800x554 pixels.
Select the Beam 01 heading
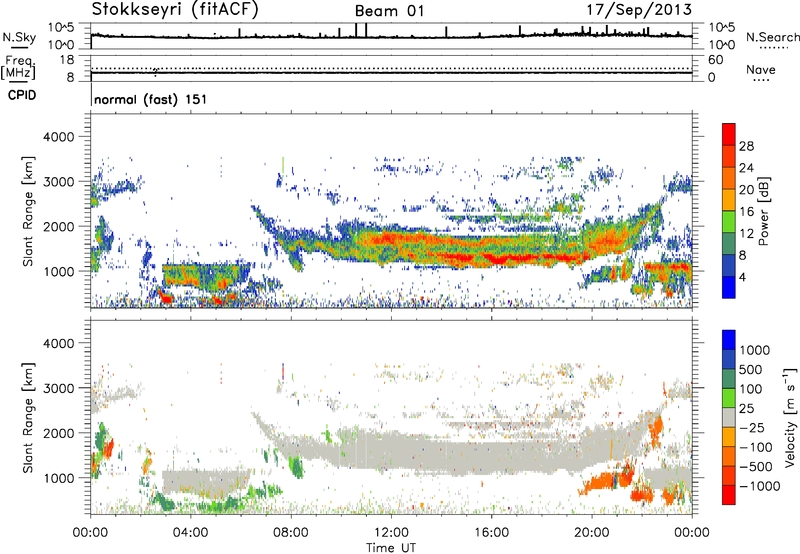(389, 11)
